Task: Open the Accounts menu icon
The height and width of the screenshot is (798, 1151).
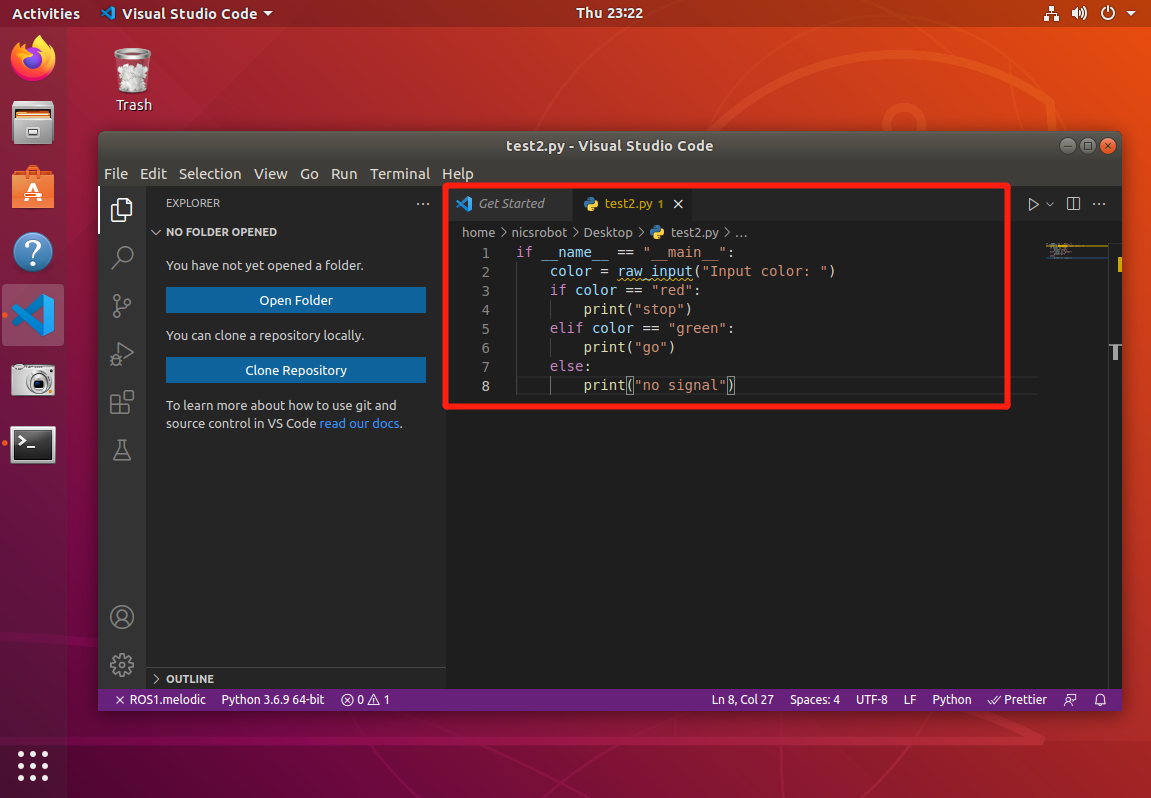Action: click(x=122, y=617)
